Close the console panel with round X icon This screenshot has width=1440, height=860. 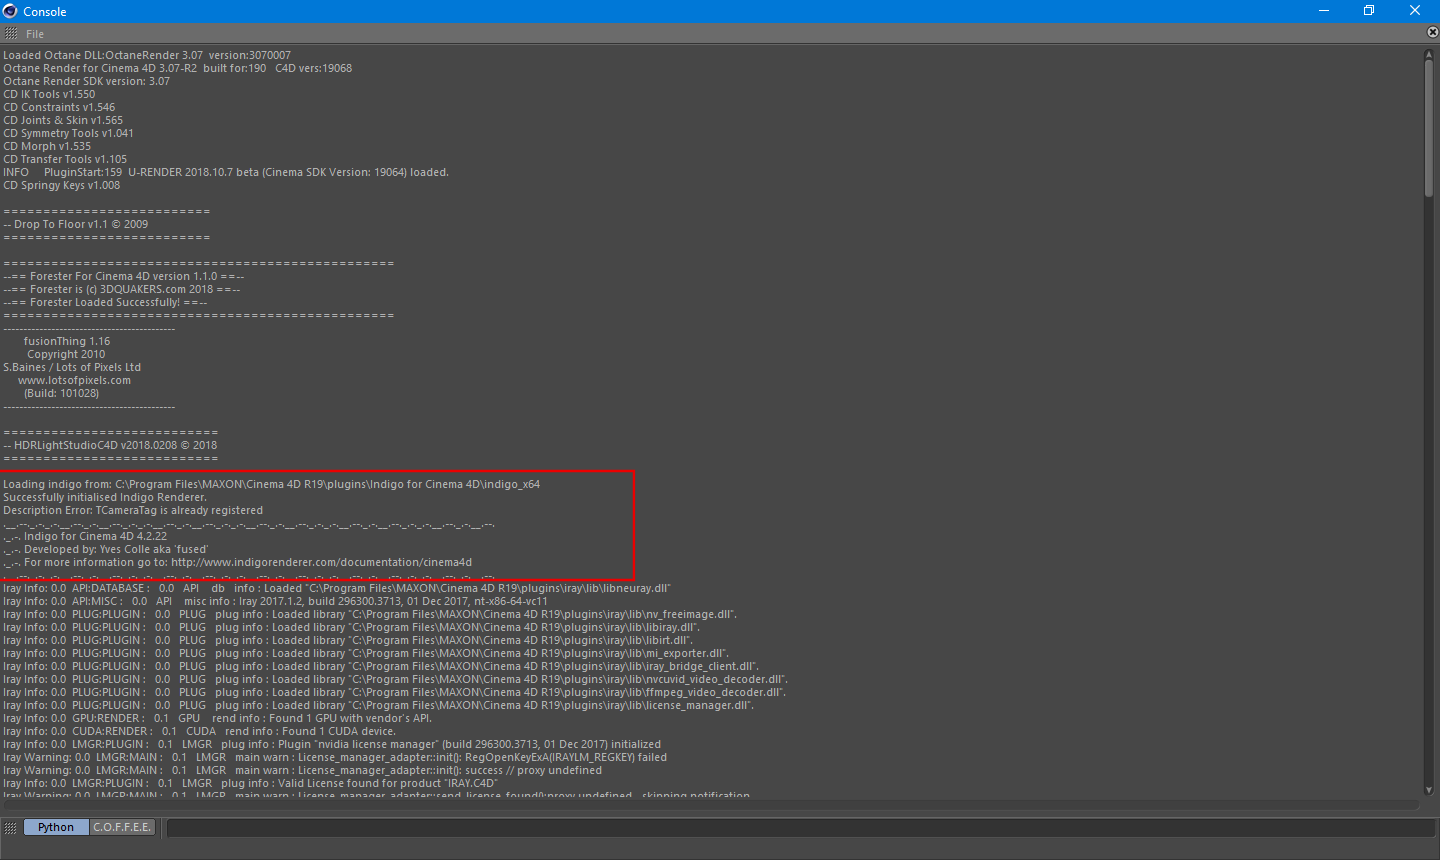point(1432,33)
